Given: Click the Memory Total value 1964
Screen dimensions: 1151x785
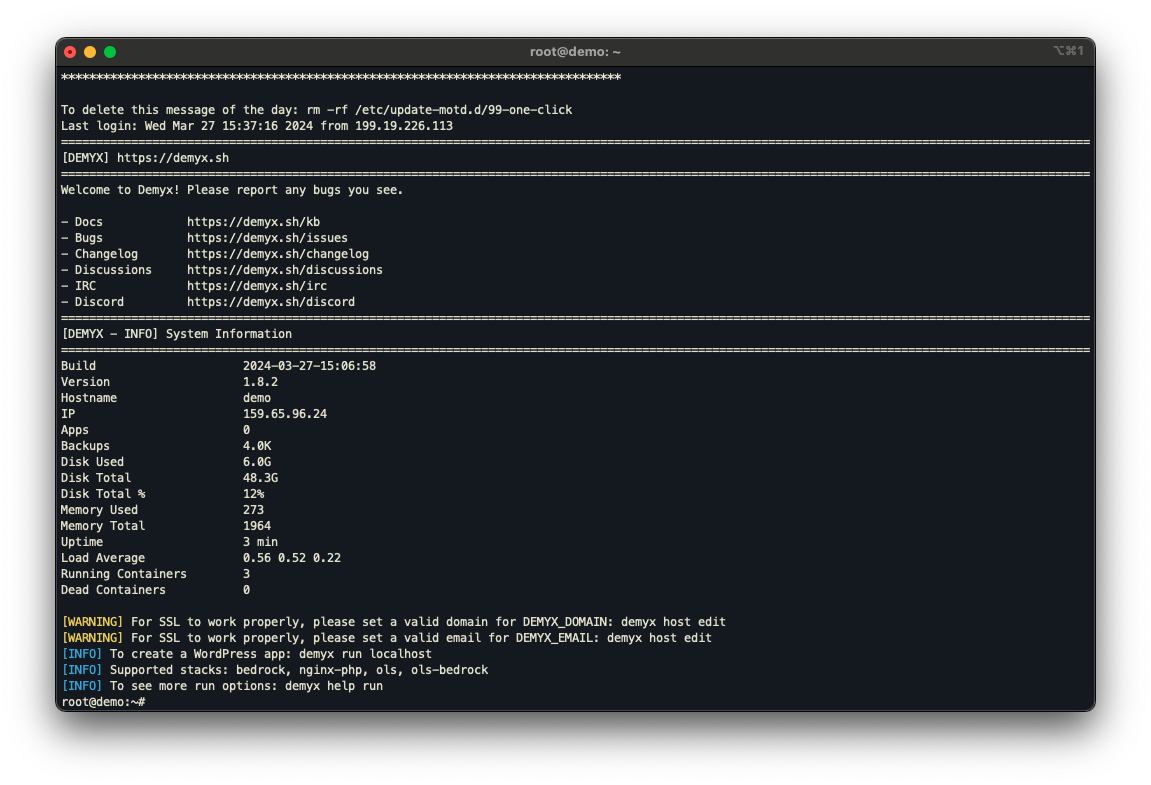Looking at the screenshot, I should [x=257, y=526].
